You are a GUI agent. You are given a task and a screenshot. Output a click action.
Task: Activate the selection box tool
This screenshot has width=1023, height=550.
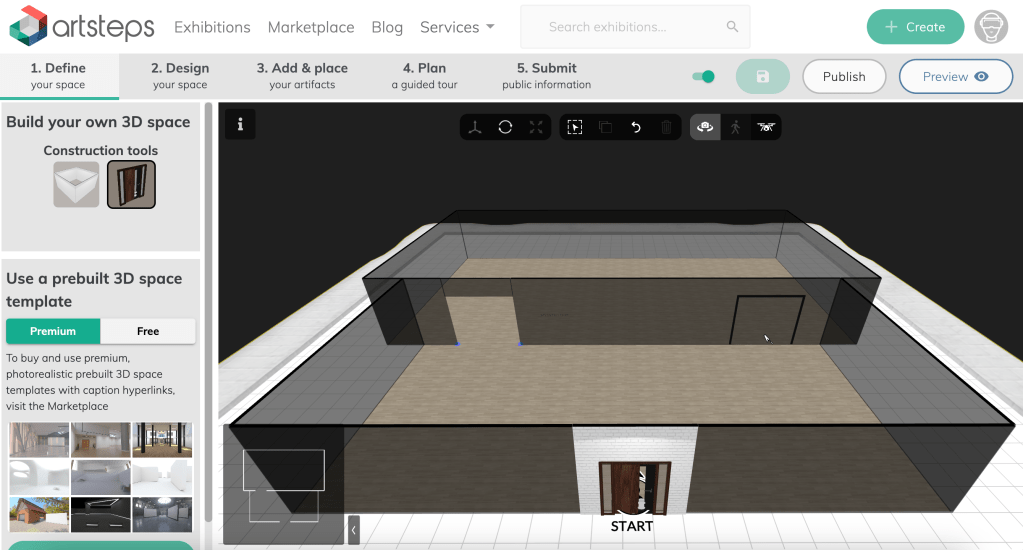[x=575, y=127]
